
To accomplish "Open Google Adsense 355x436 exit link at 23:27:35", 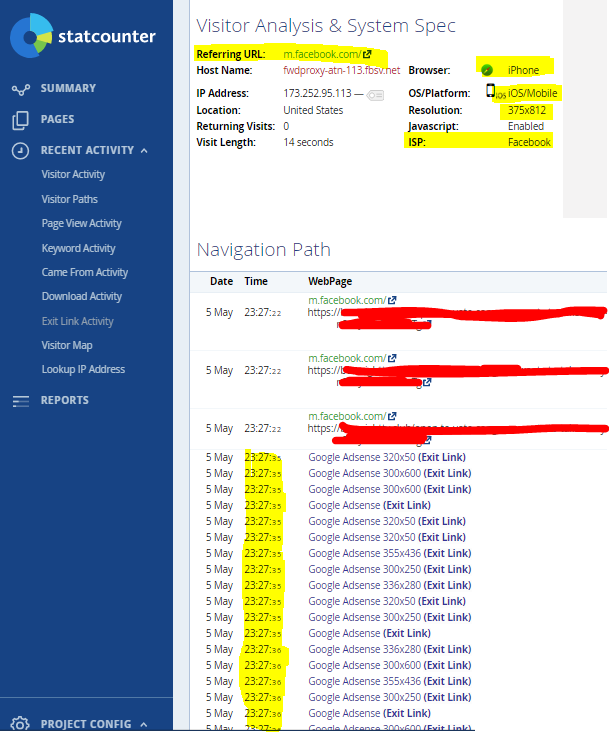I will [390, 553].
